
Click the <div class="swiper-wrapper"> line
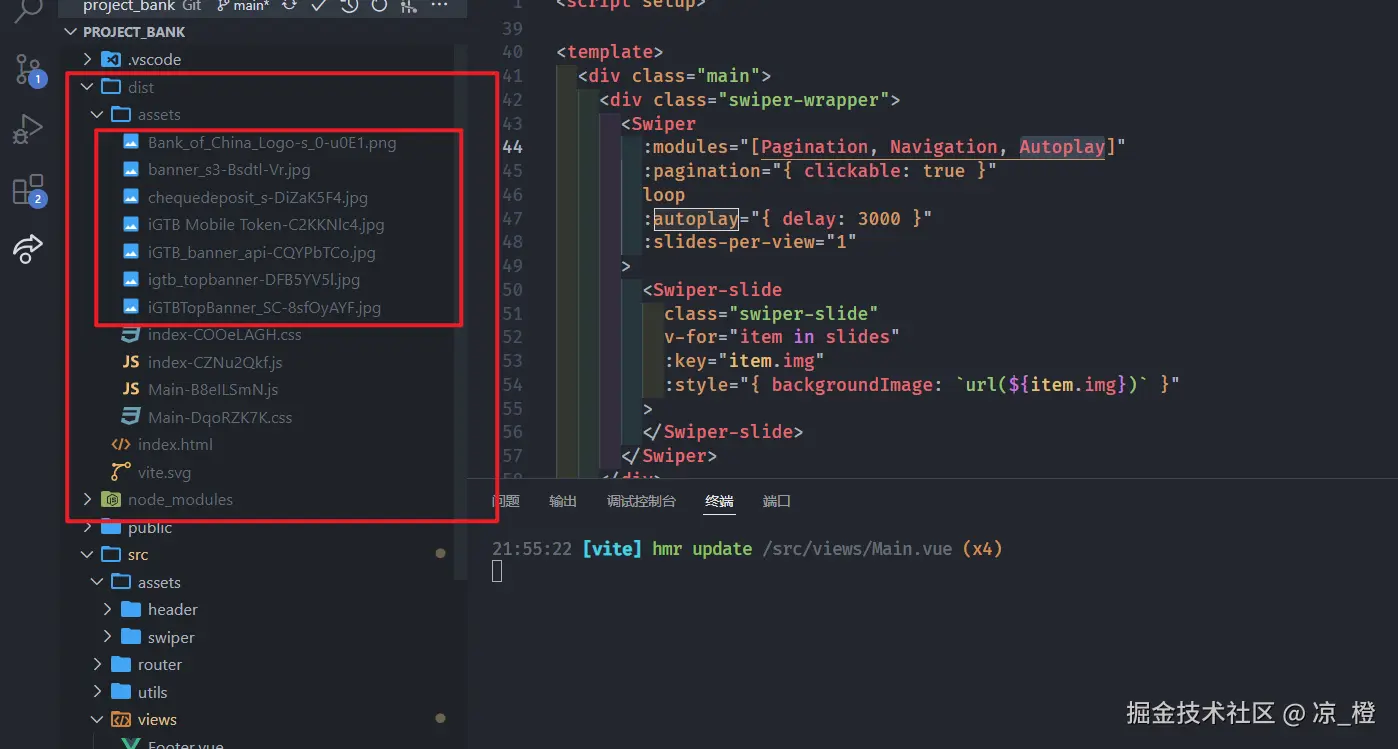pyautogui.click(x=750, y=100)
